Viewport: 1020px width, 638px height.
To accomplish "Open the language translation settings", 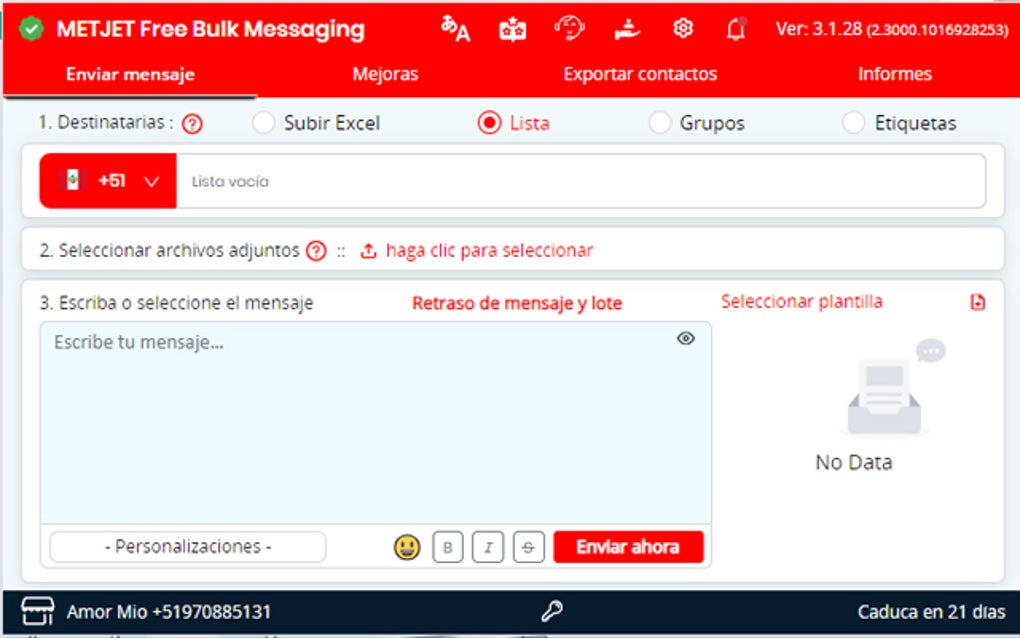I will click(453, 30).
